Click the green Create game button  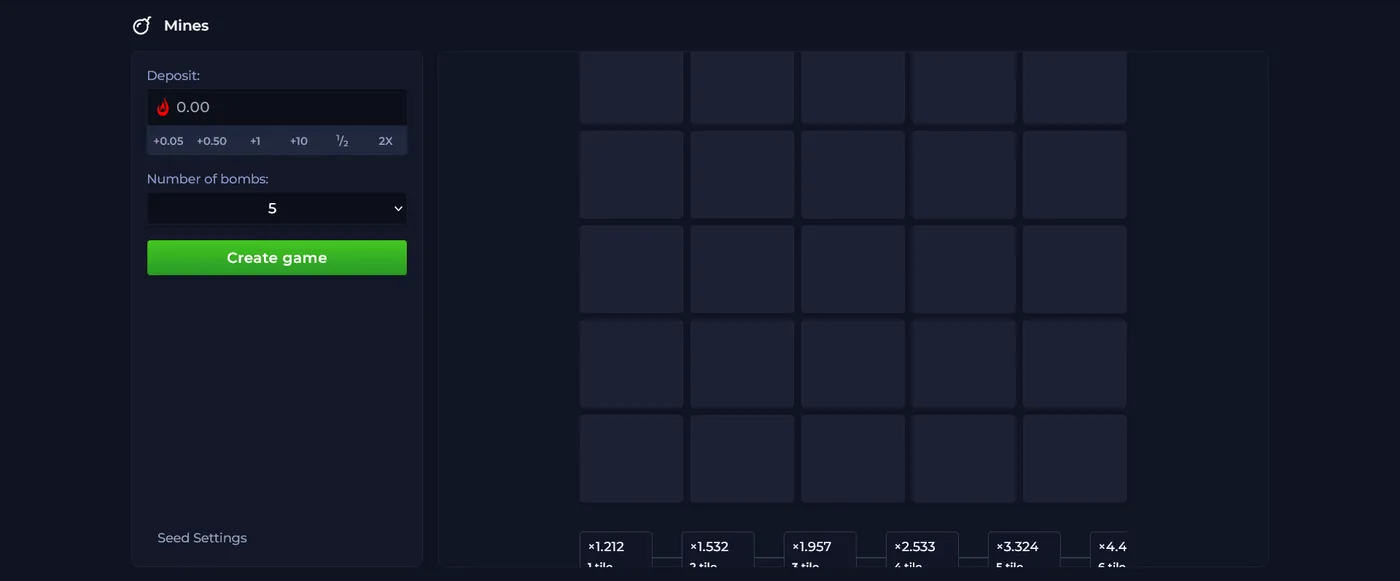[277, 258]
